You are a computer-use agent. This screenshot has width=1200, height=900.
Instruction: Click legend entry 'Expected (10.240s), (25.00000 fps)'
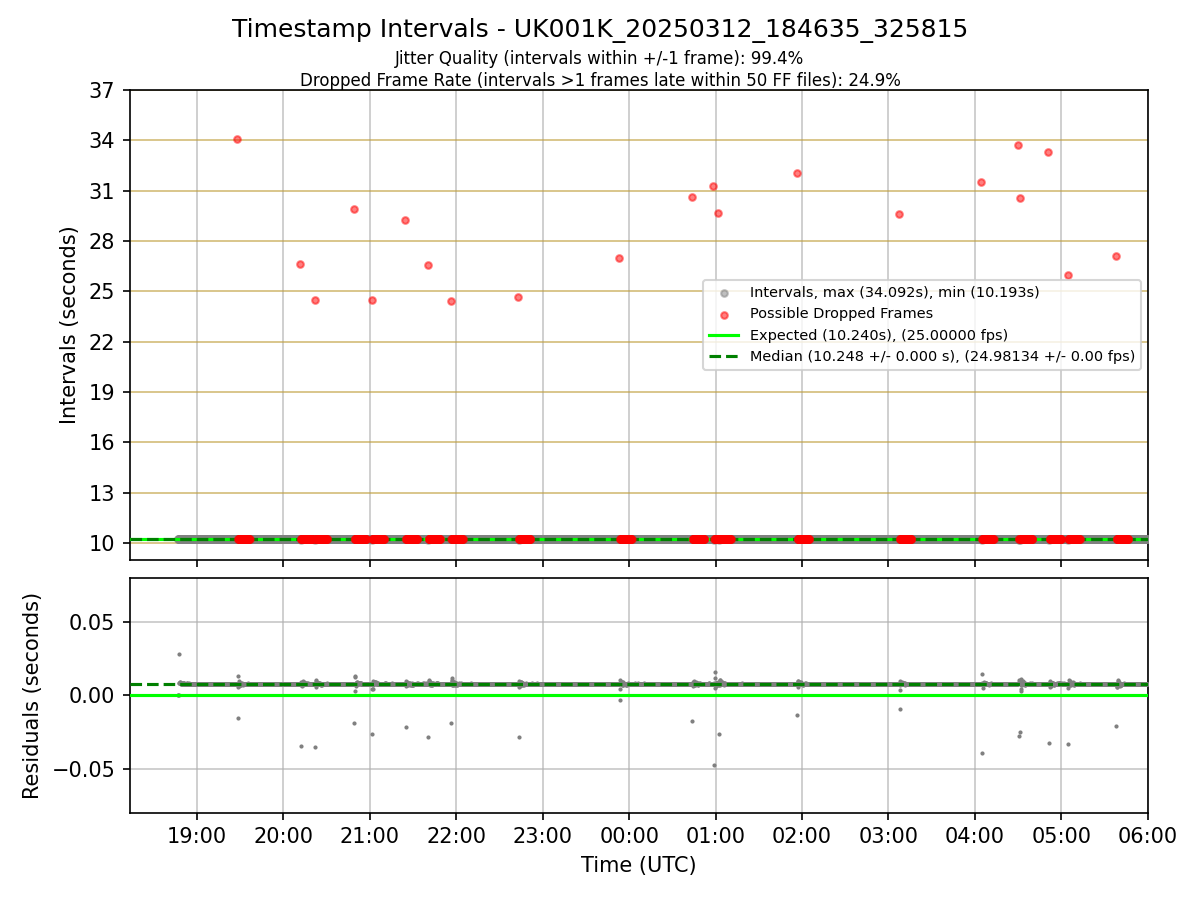point(879,334)
